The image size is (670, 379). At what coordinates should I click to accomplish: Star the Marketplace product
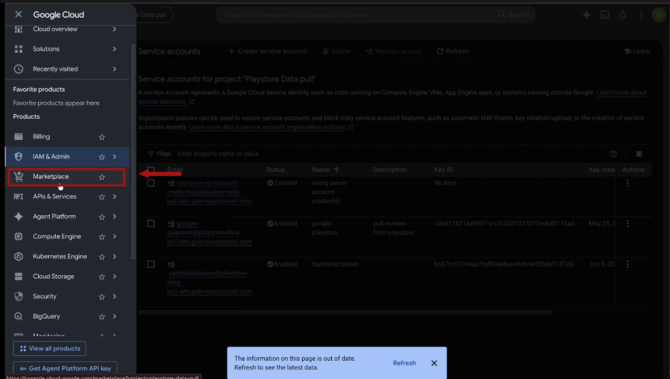click(102, 177)
